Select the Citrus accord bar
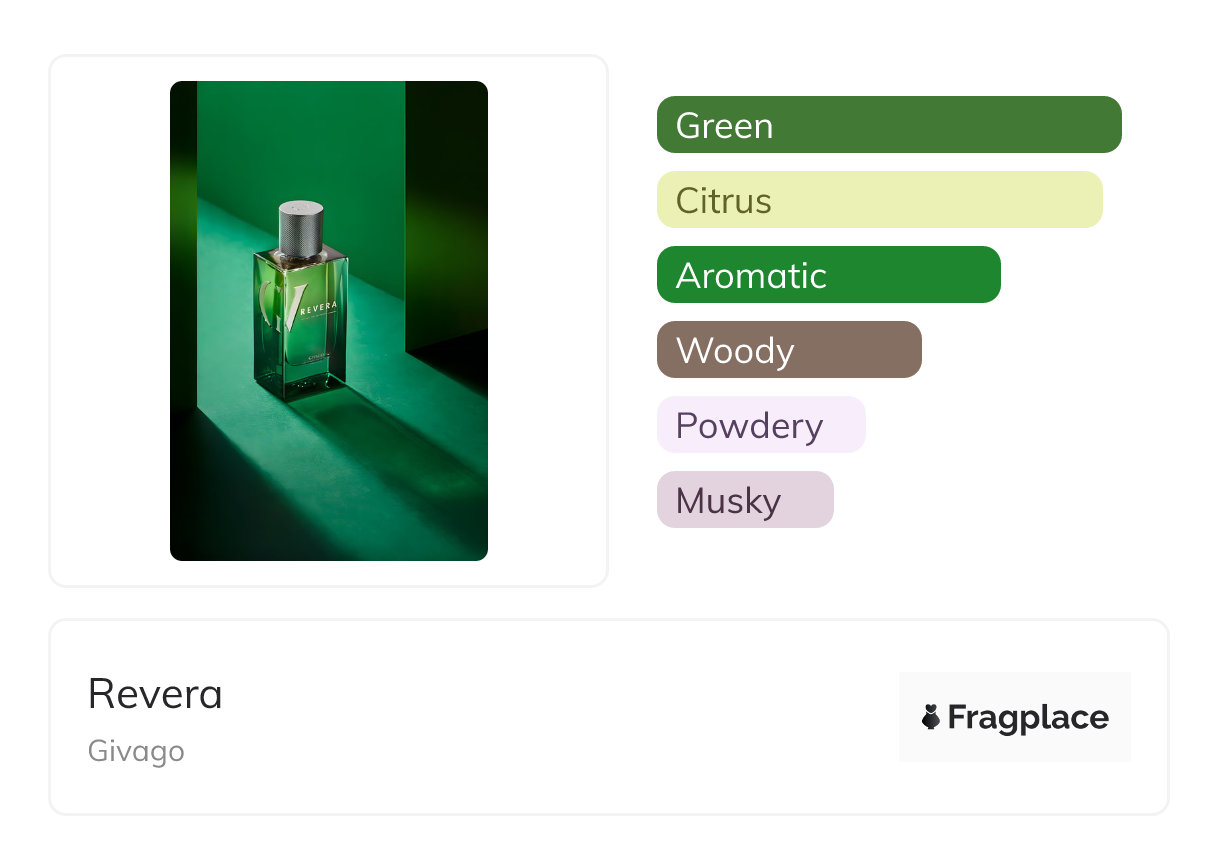The width and height of the screenshot is (1218, 864). pyautogui.click(x=879, y=200)
